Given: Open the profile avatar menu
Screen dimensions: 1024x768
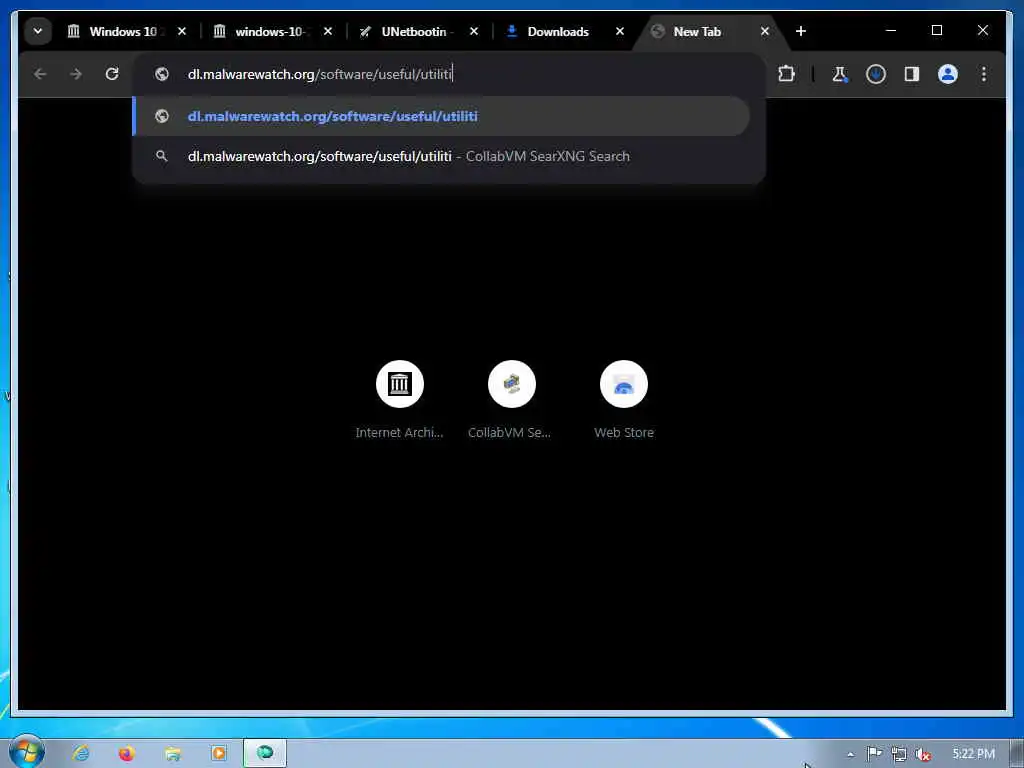Looking at the screenshot, I should pyautogui.click(x=948, y=74).
